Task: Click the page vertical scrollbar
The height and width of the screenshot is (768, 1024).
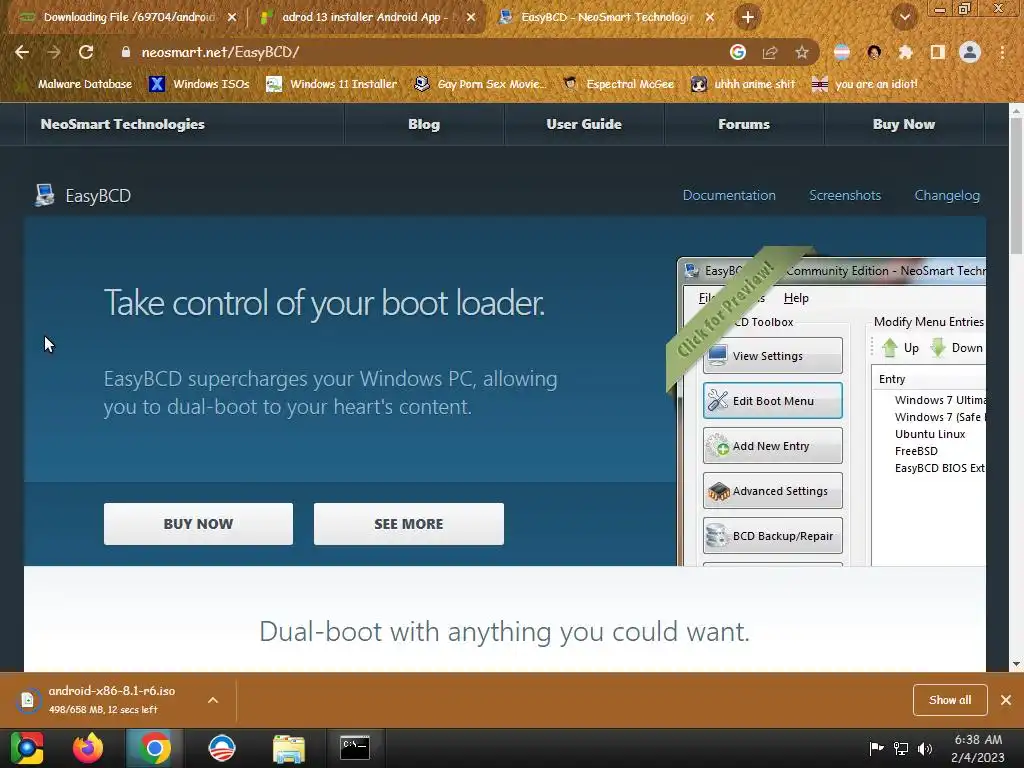Action: click(1016, 186)
